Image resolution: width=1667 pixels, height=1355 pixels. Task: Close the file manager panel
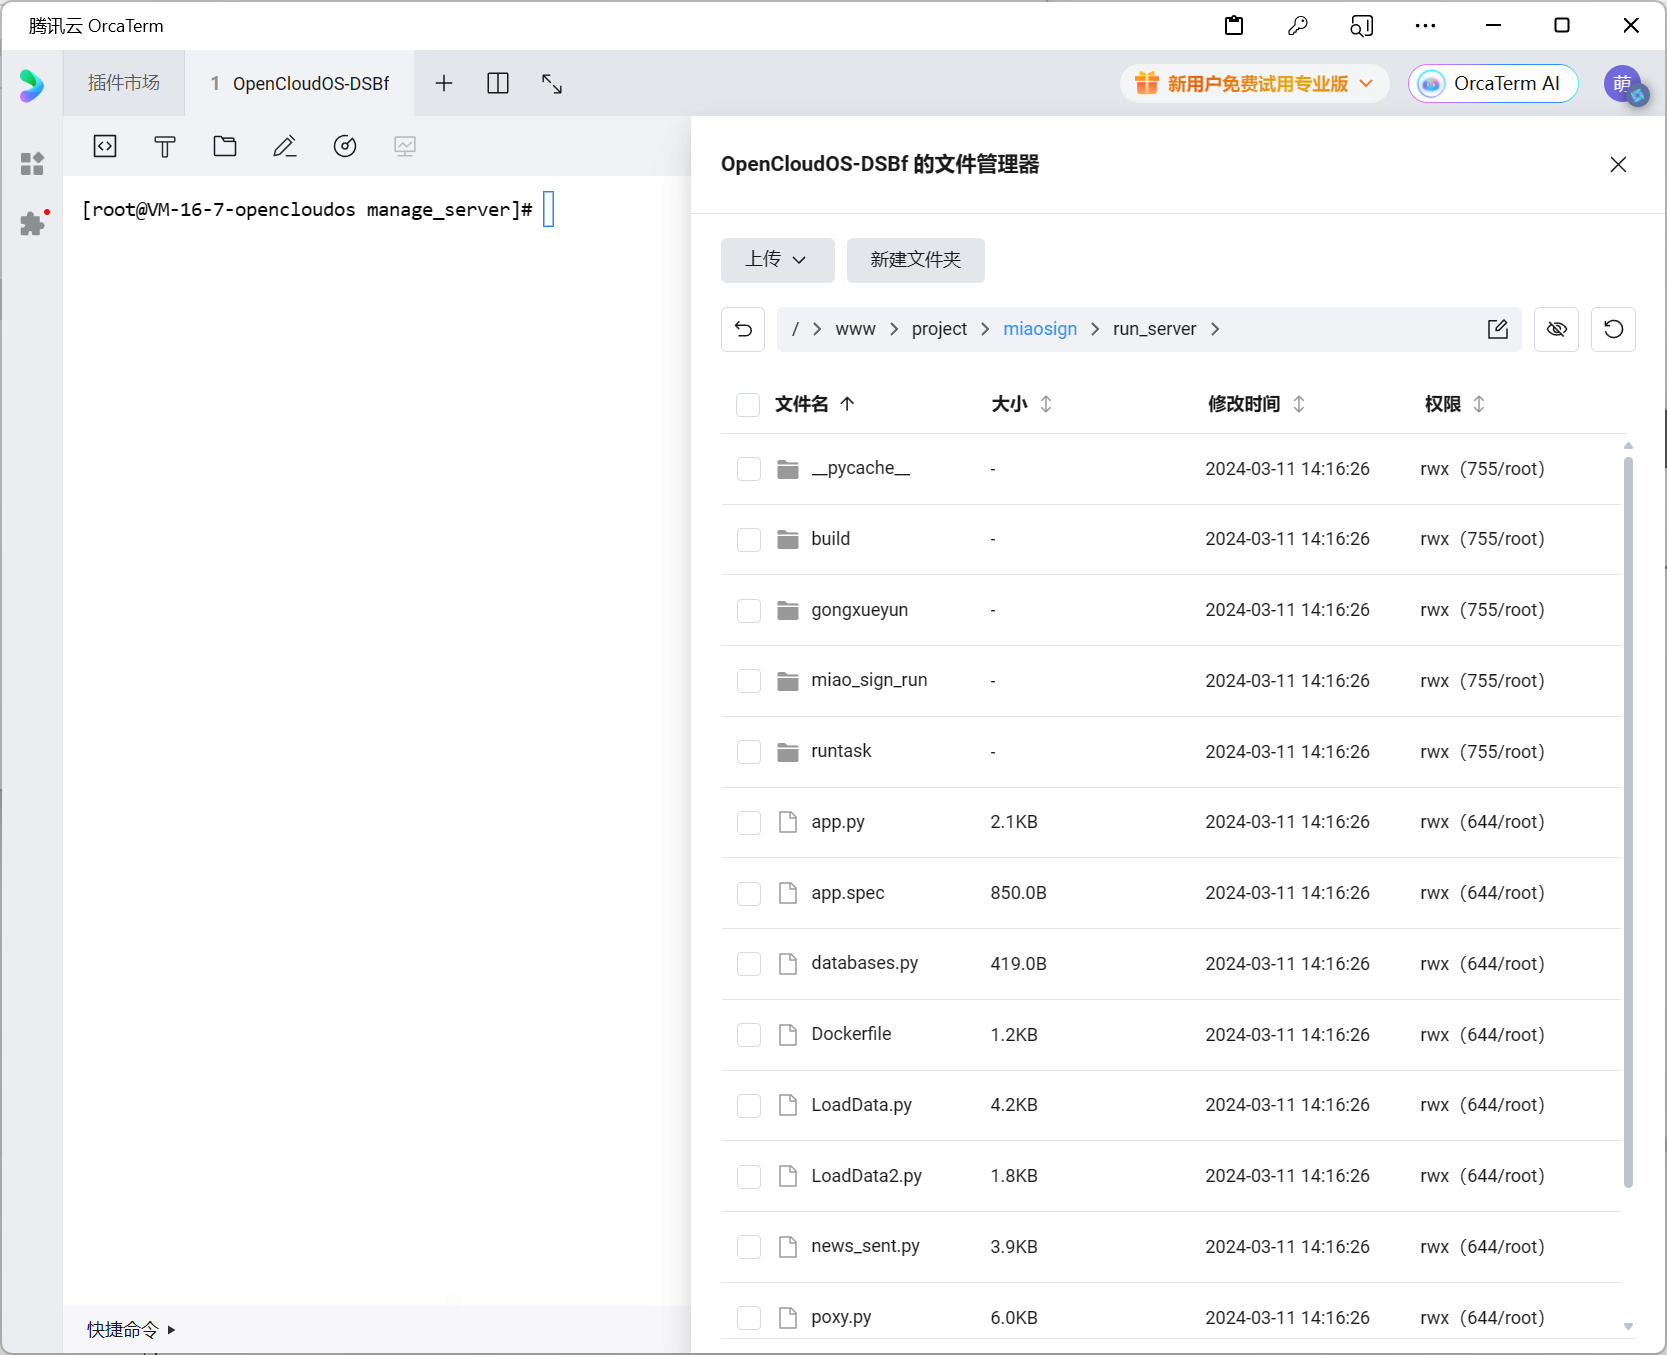1618,164
